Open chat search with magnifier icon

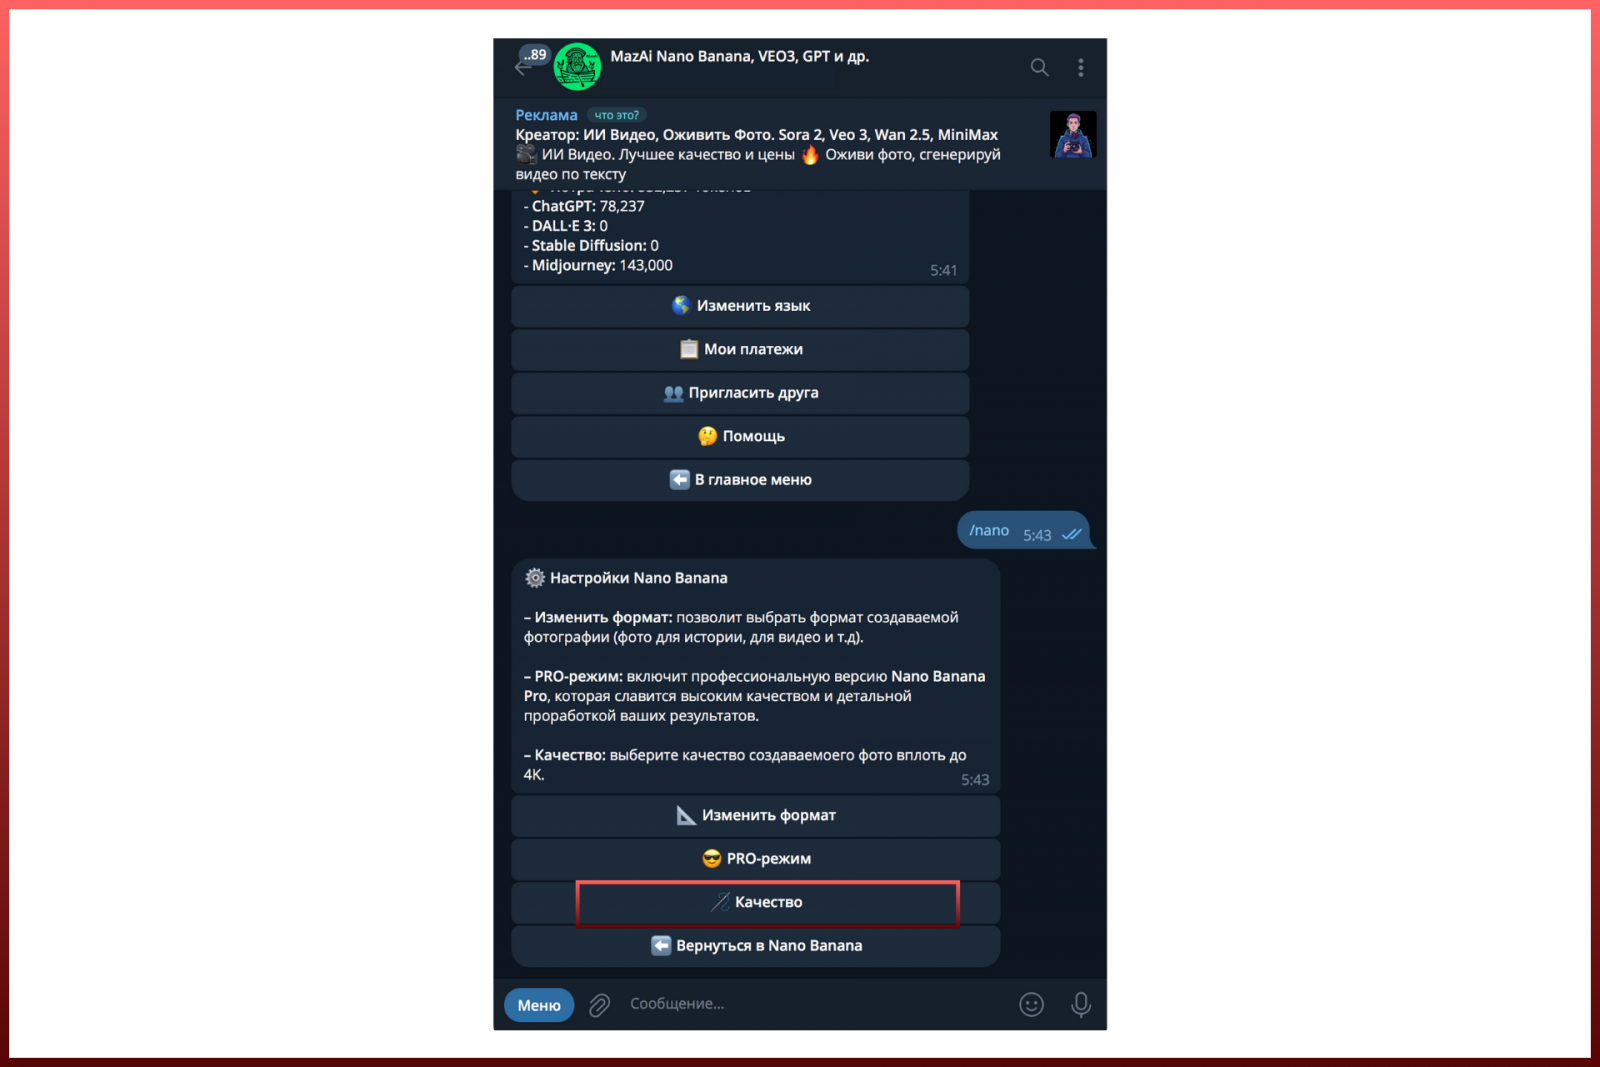[1040, 67]
